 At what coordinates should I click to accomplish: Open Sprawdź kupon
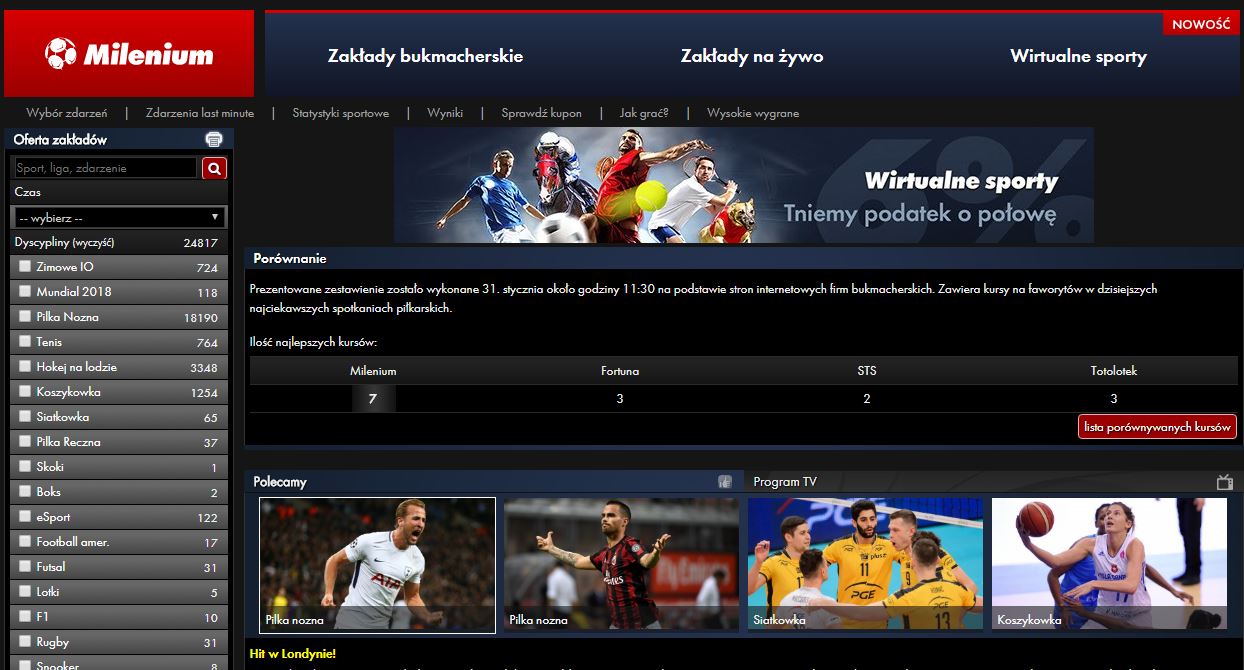(541, 113)
